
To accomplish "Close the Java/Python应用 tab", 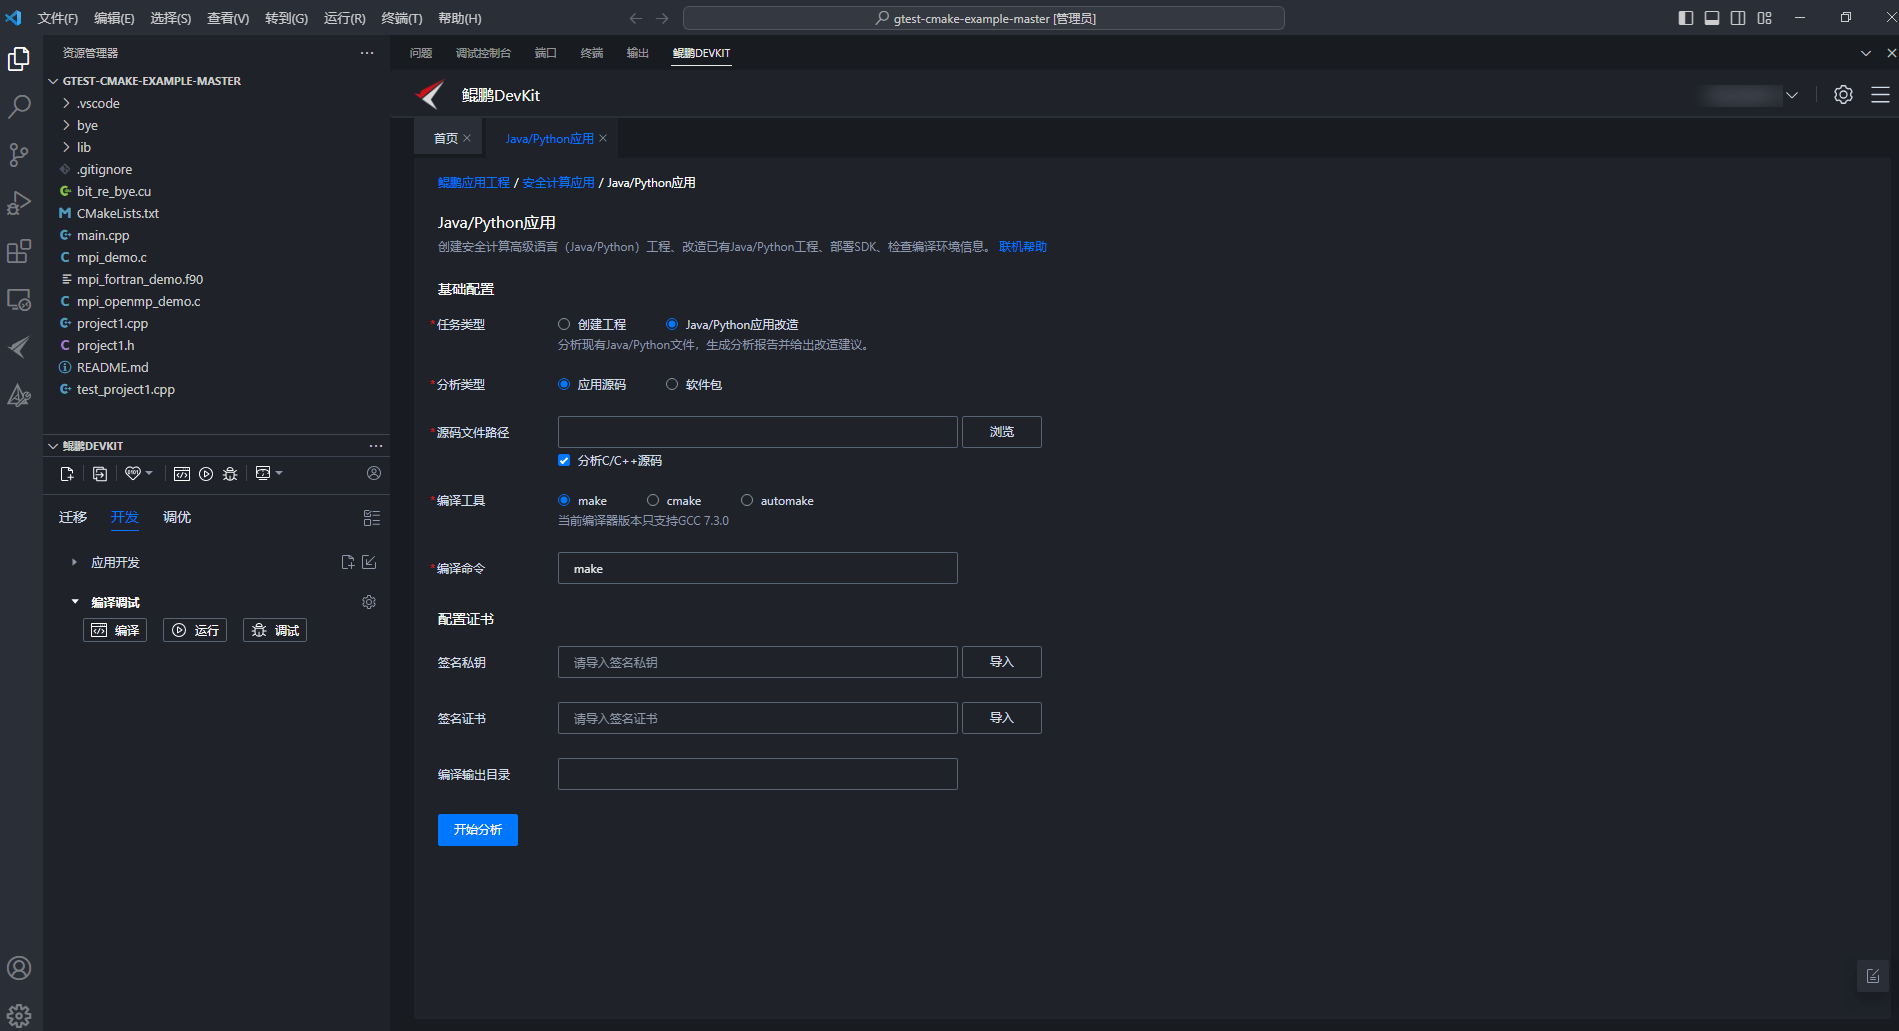I will (x=603, y=138).
